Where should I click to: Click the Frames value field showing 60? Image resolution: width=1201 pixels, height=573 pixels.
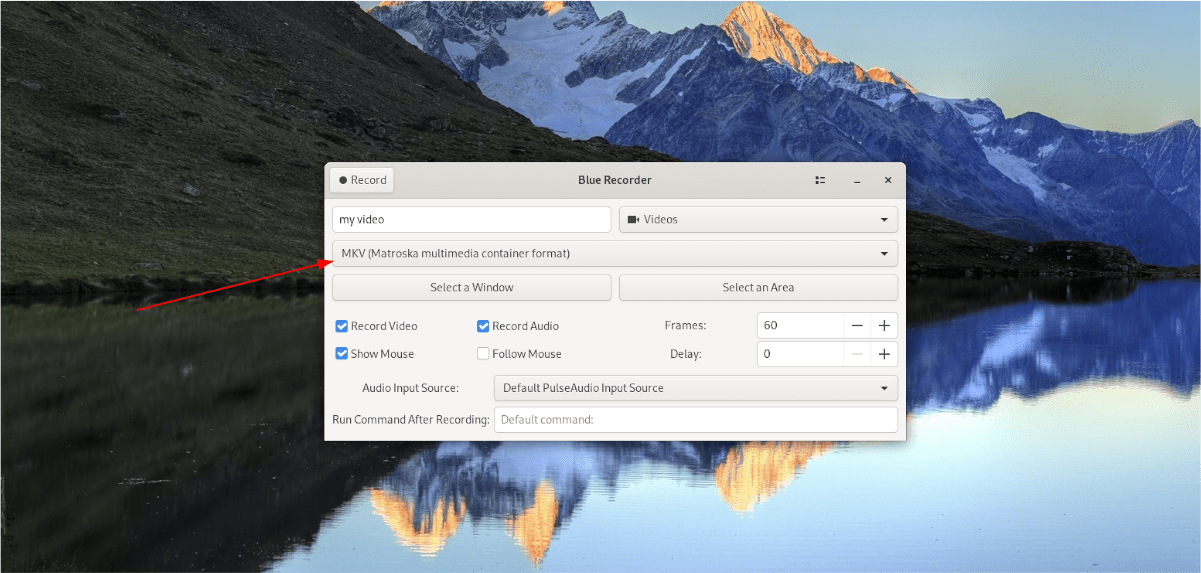[x=799, y=325]
